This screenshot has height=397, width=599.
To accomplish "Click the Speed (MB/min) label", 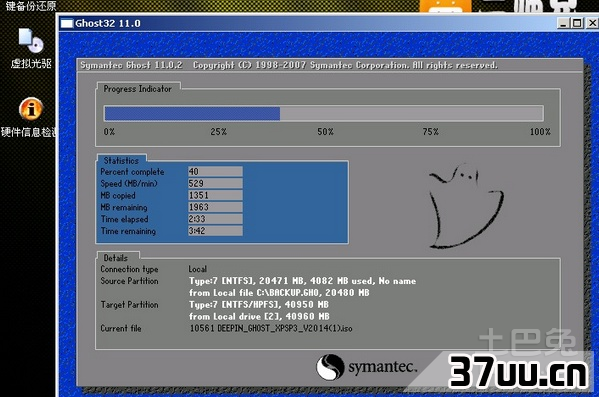I will 129,183.
